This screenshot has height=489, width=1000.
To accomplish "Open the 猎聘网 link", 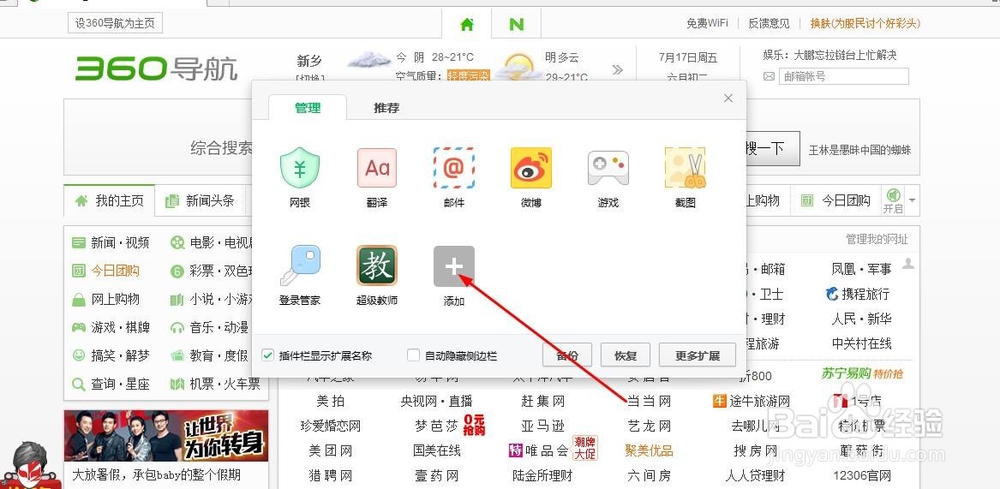I will pyautogui.click(x=330, y=476).
